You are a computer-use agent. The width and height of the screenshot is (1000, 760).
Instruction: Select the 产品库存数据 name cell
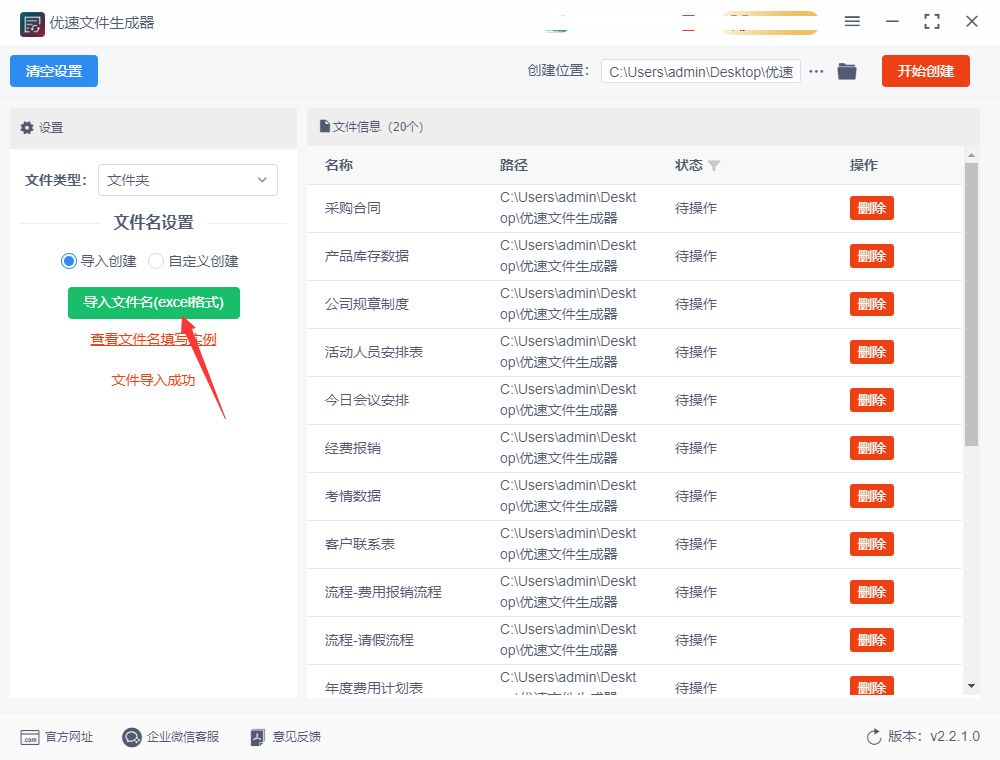click(x=367, y=256)
